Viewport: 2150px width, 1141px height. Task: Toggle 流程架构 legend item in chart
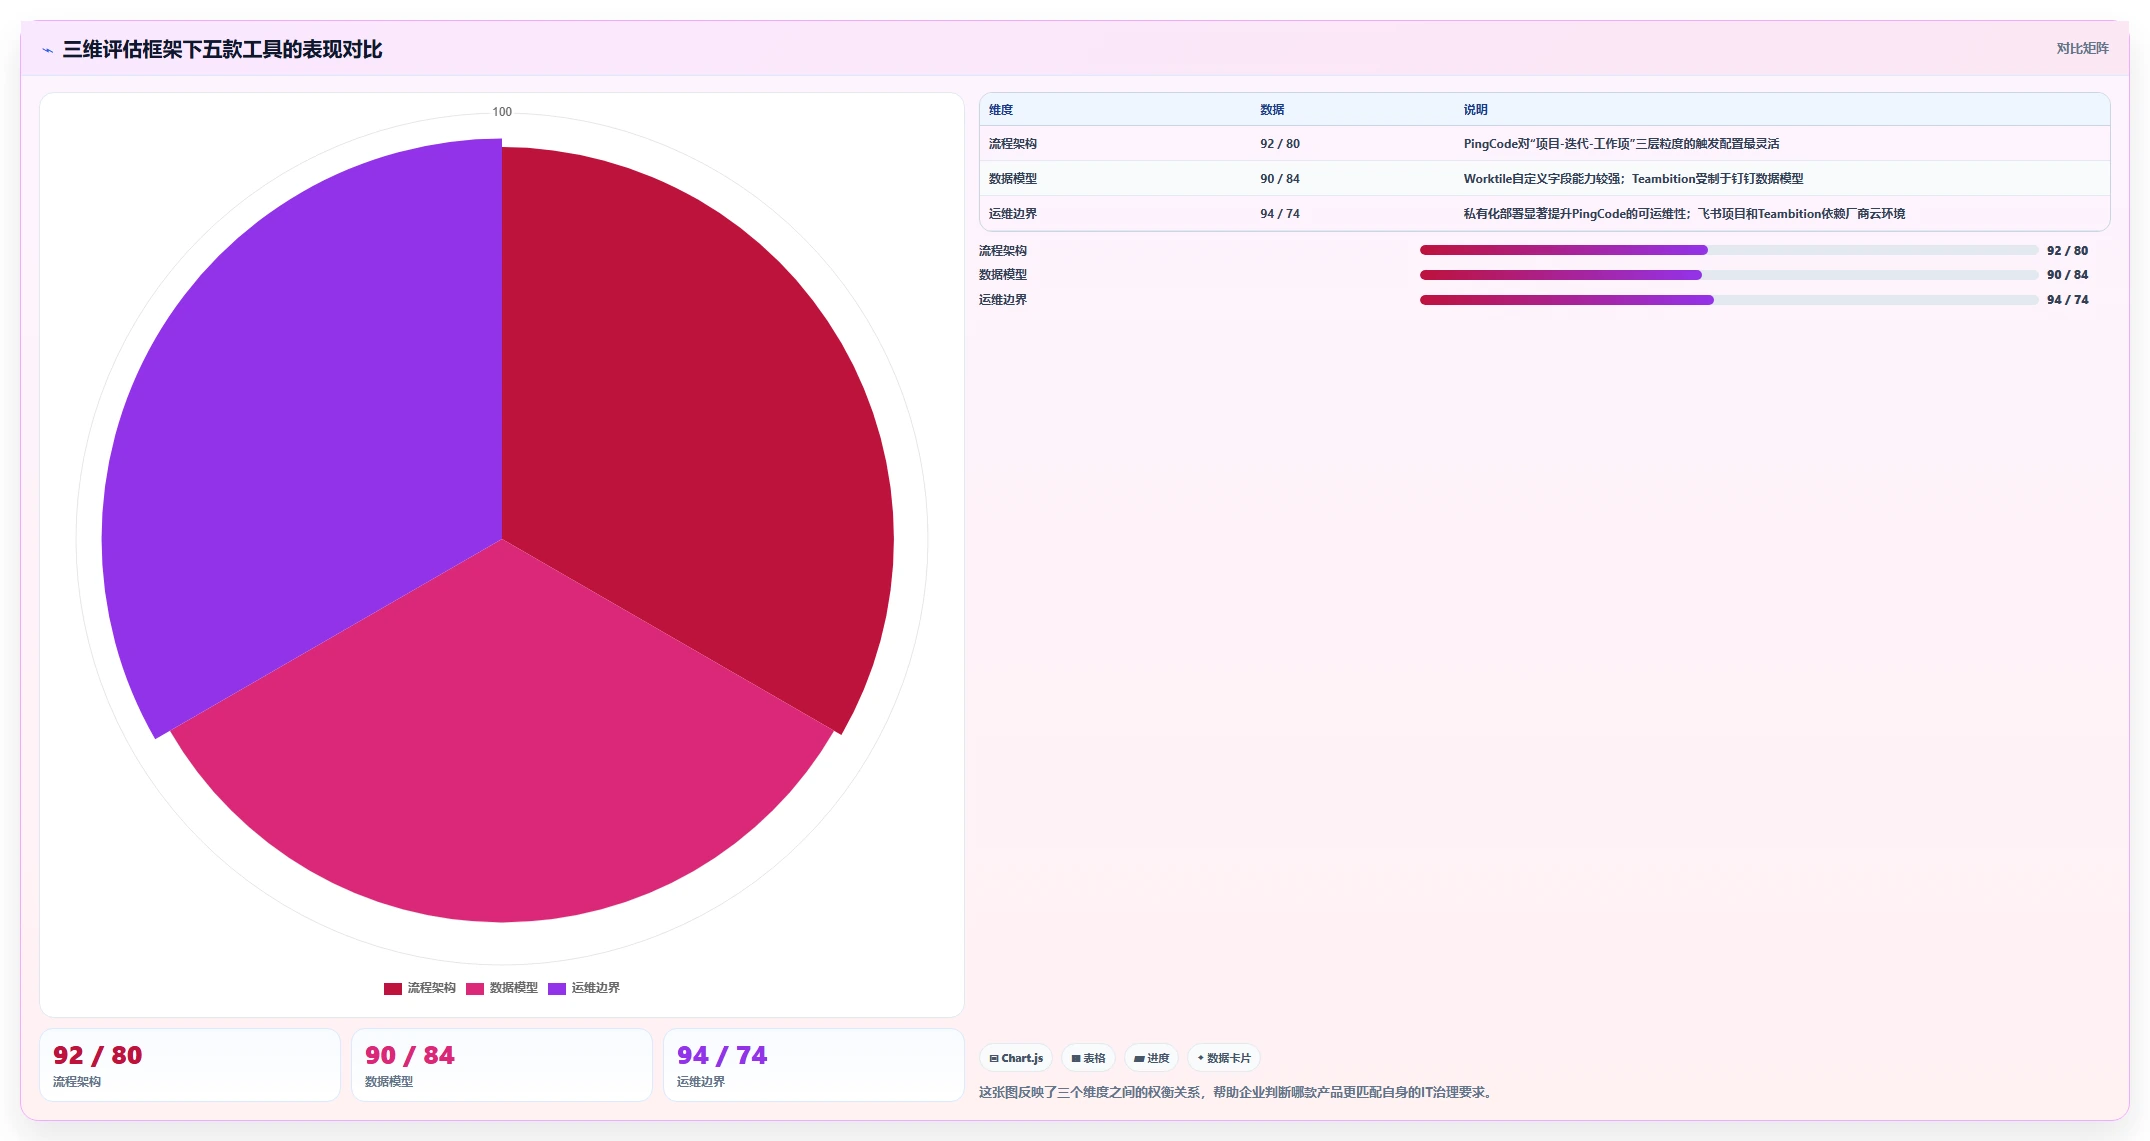(420, 988)
